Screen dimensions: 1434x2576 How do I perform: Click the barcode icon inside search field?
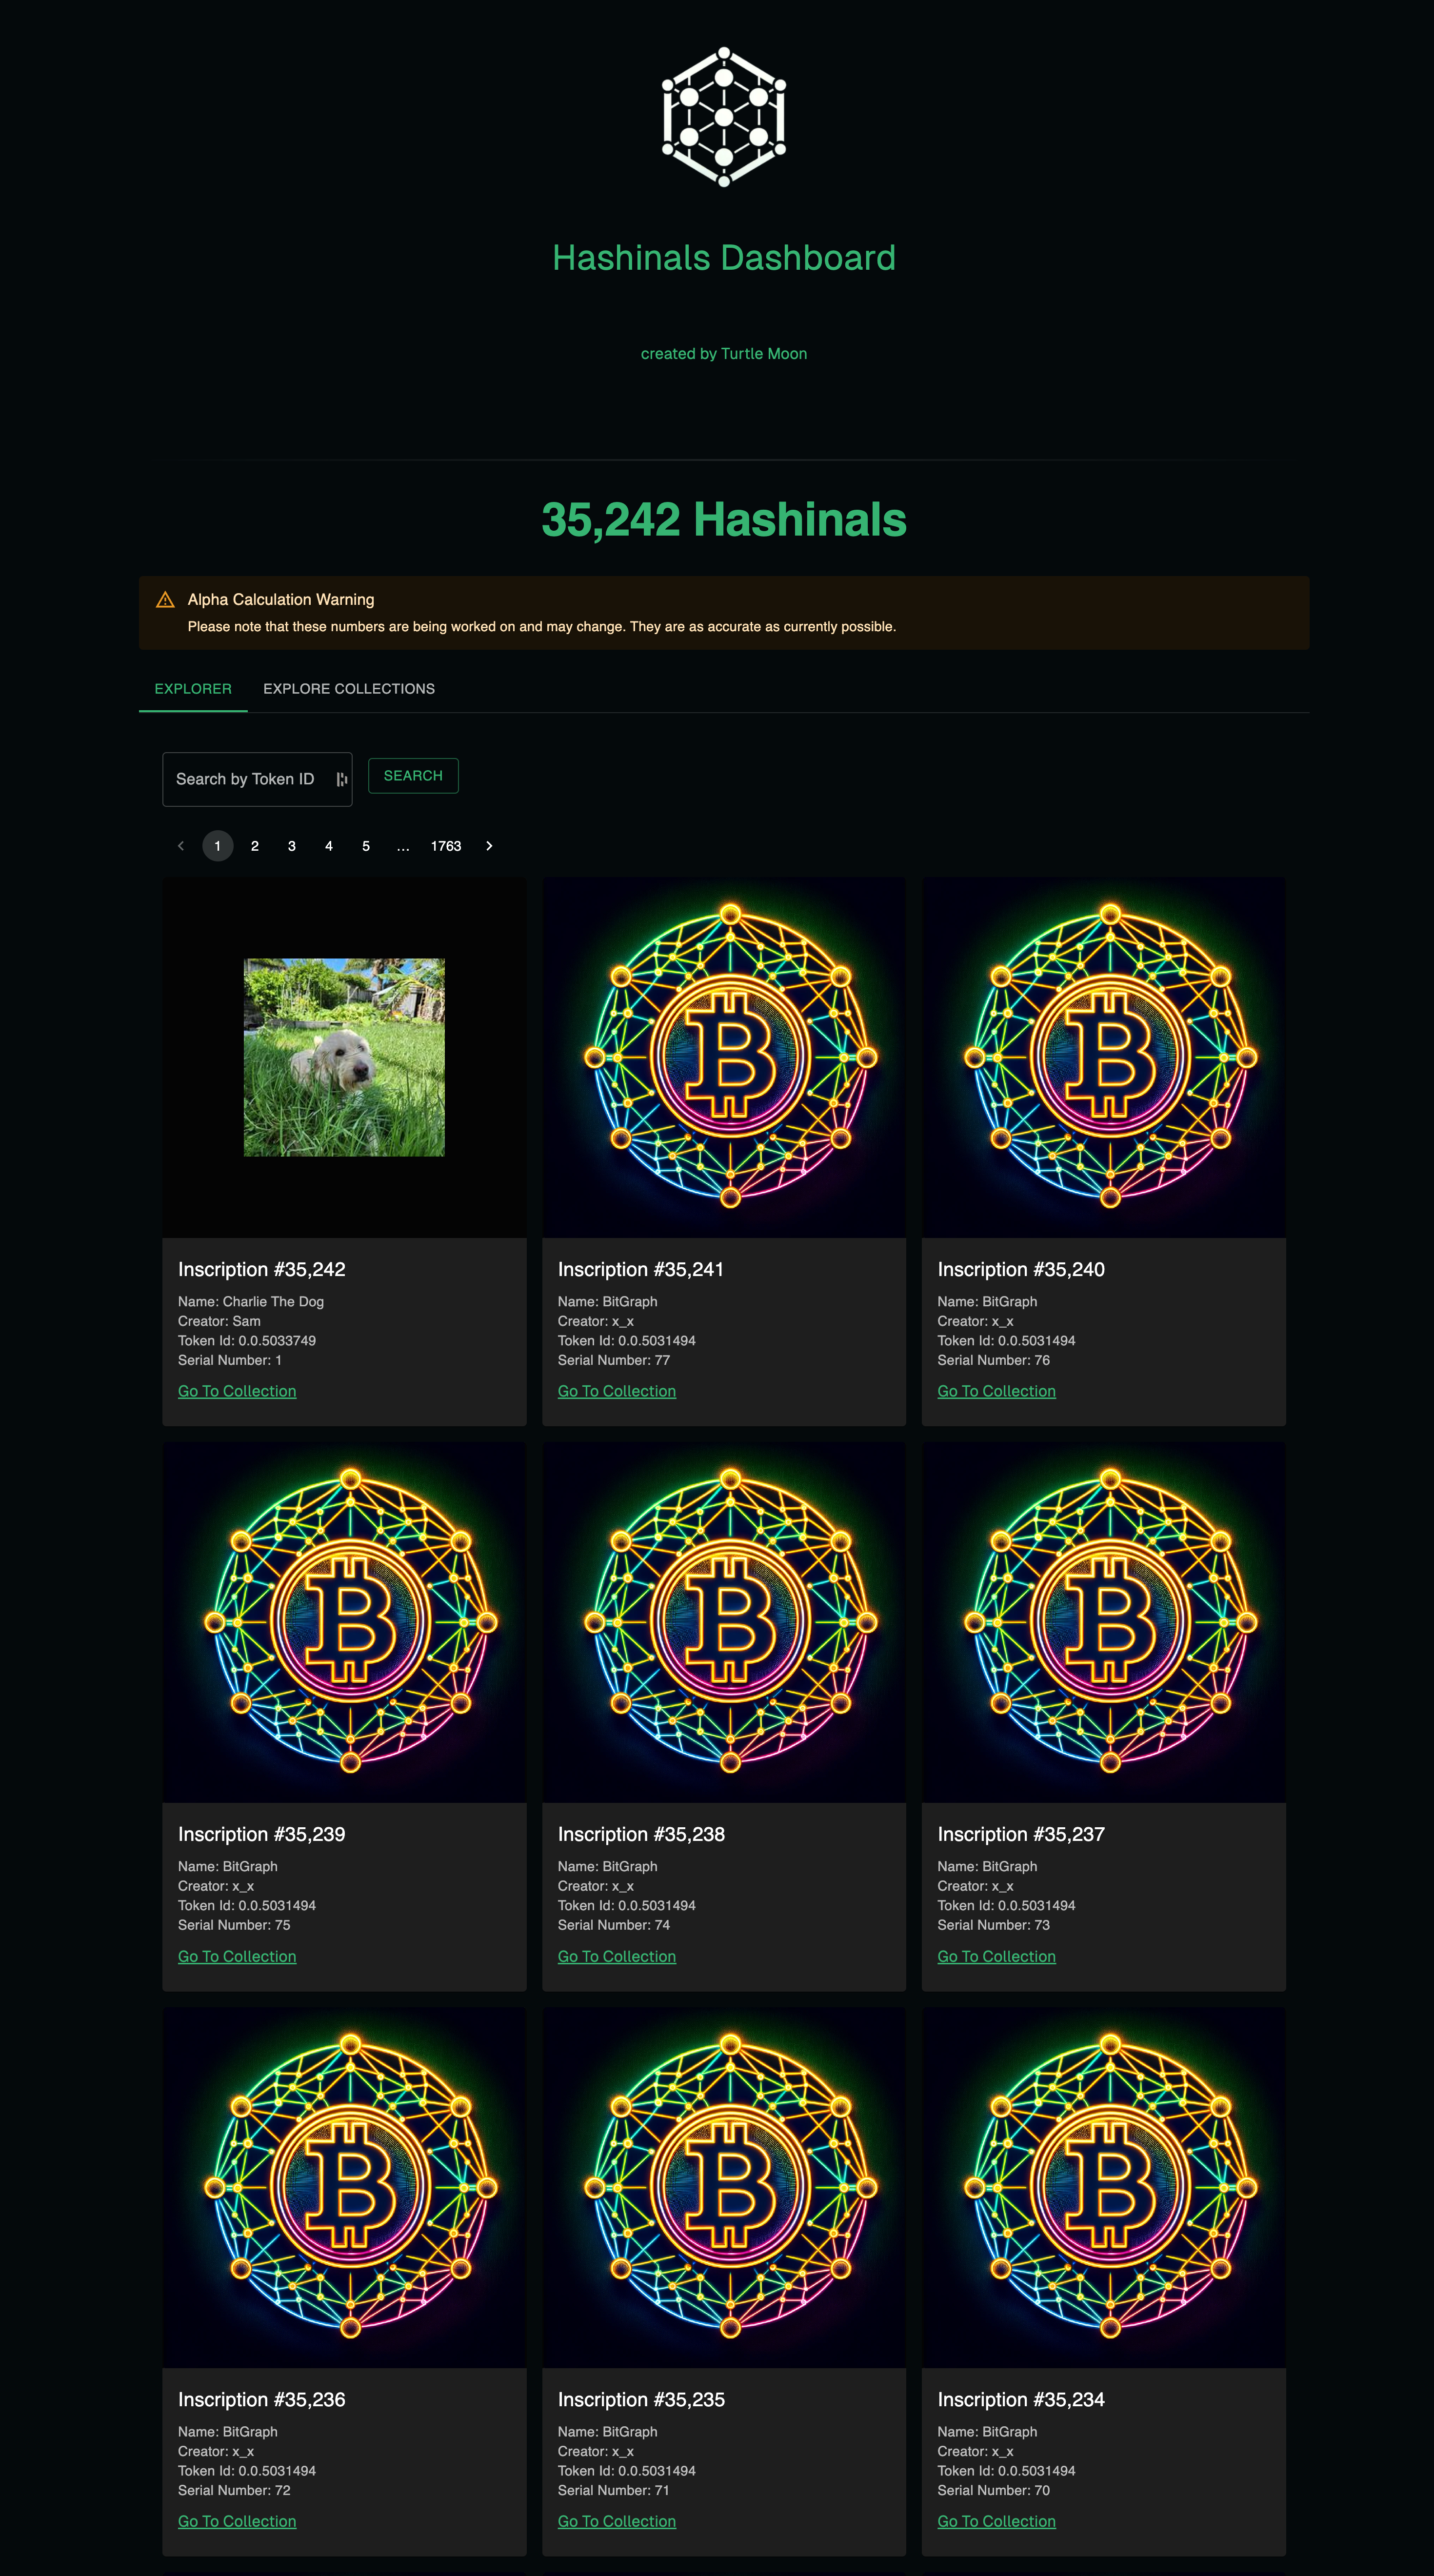point(340,778)
